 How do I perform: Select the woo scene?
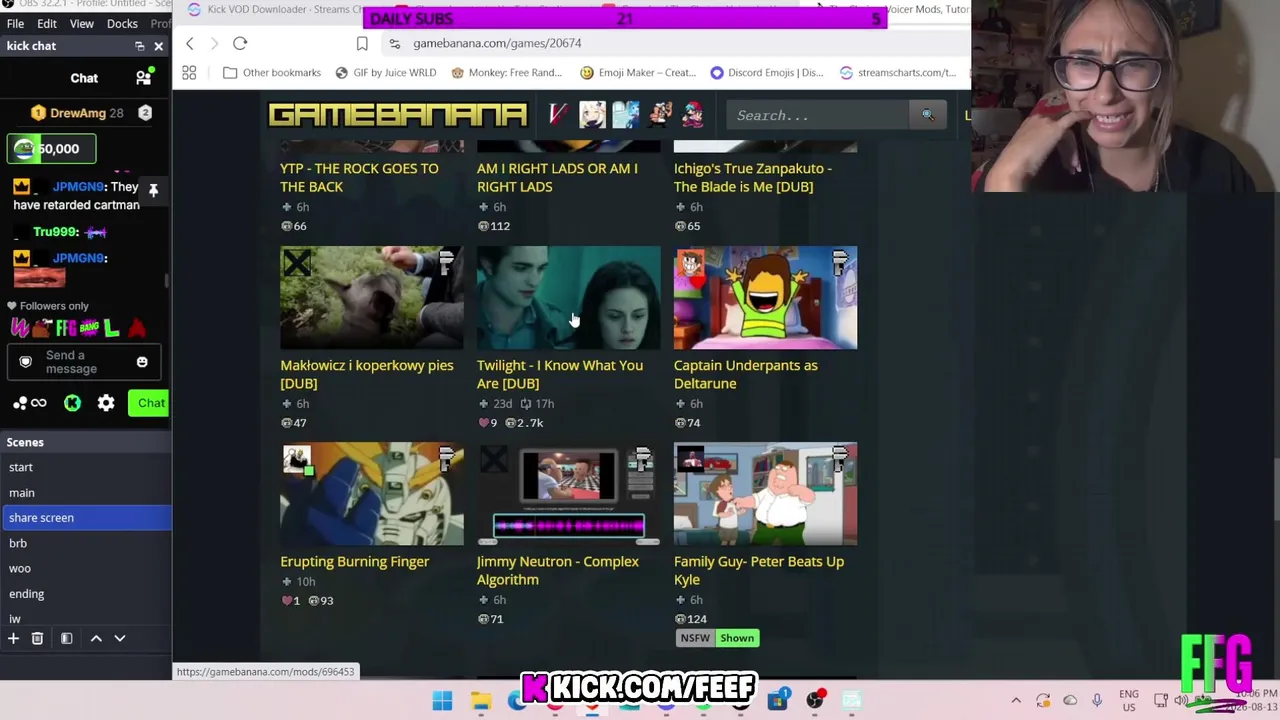(x=86, y=569)
